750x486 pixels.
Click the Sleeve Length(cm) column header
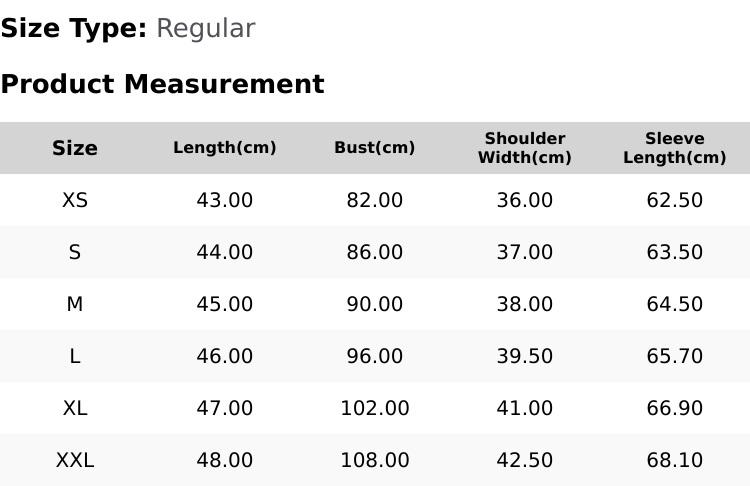[x=674, y=148]
